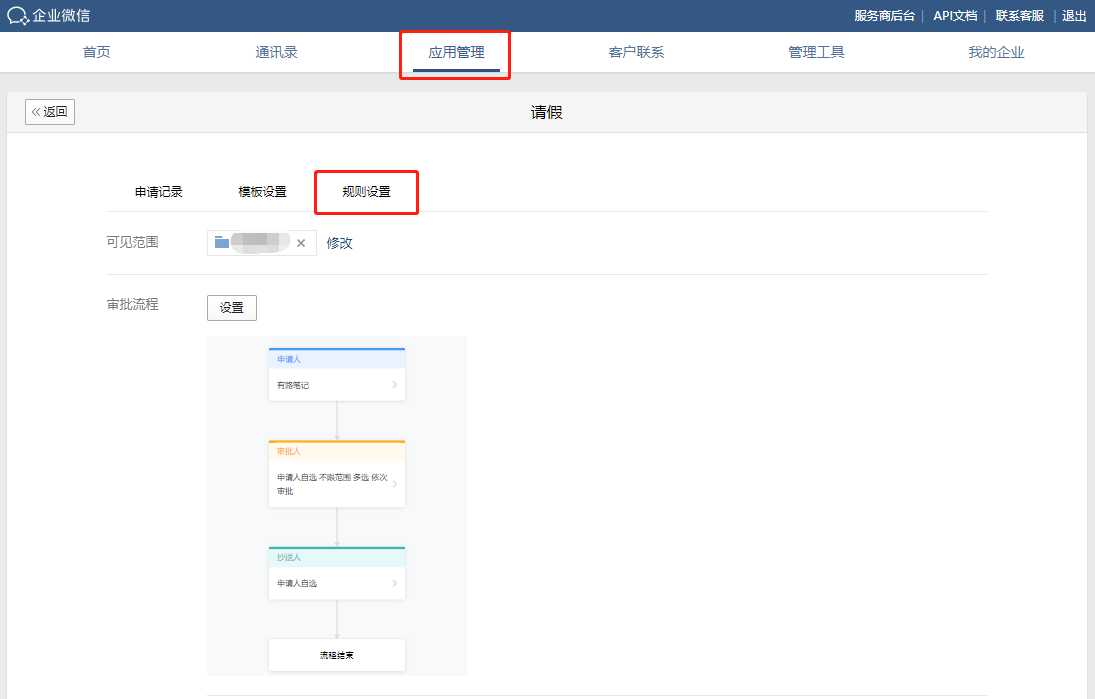Open the 我的企业 page
Screen dimensions: 1095x699
(996, 52)
